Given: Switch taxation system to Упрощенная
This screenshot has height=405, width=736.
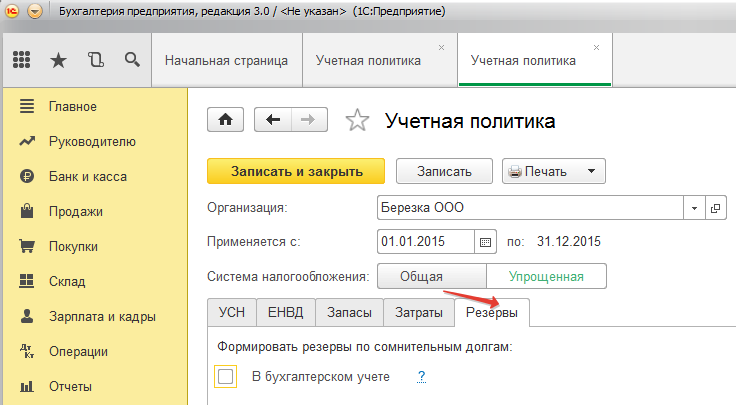Looking at the screenshot, I should tap(546, 276).
